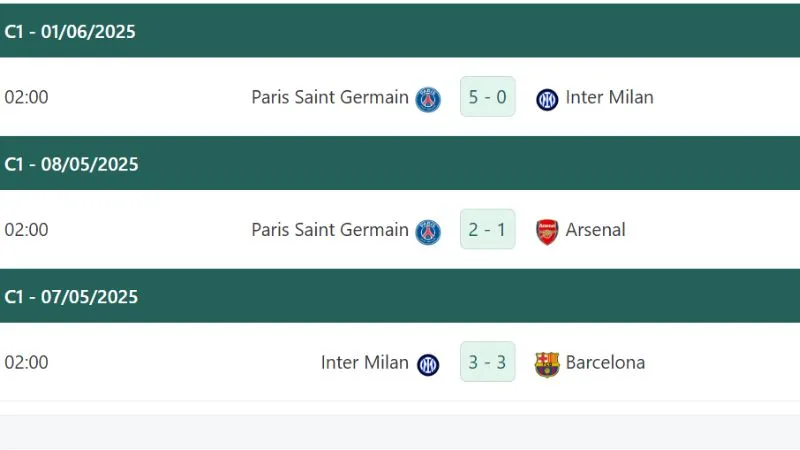Click the PSG crest in the 5-0 match

[428, 99]
